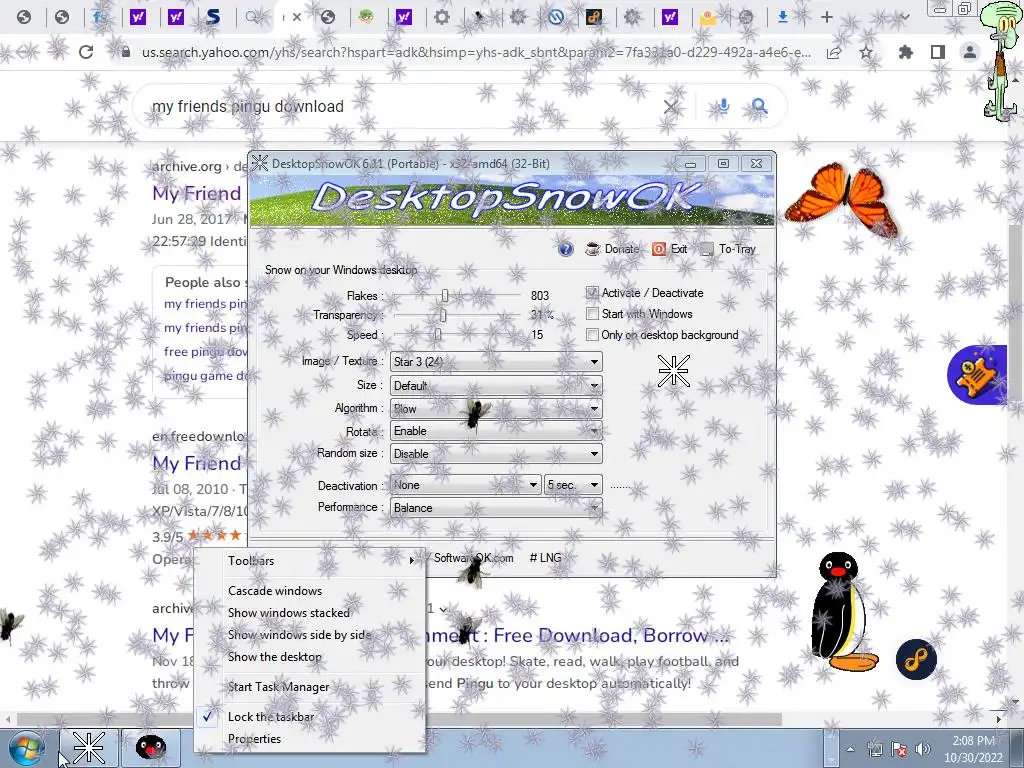This screenshot has height=768, width=1024.
Task: Open DesktopSnowOK help question mark icon
Action: 566,249
